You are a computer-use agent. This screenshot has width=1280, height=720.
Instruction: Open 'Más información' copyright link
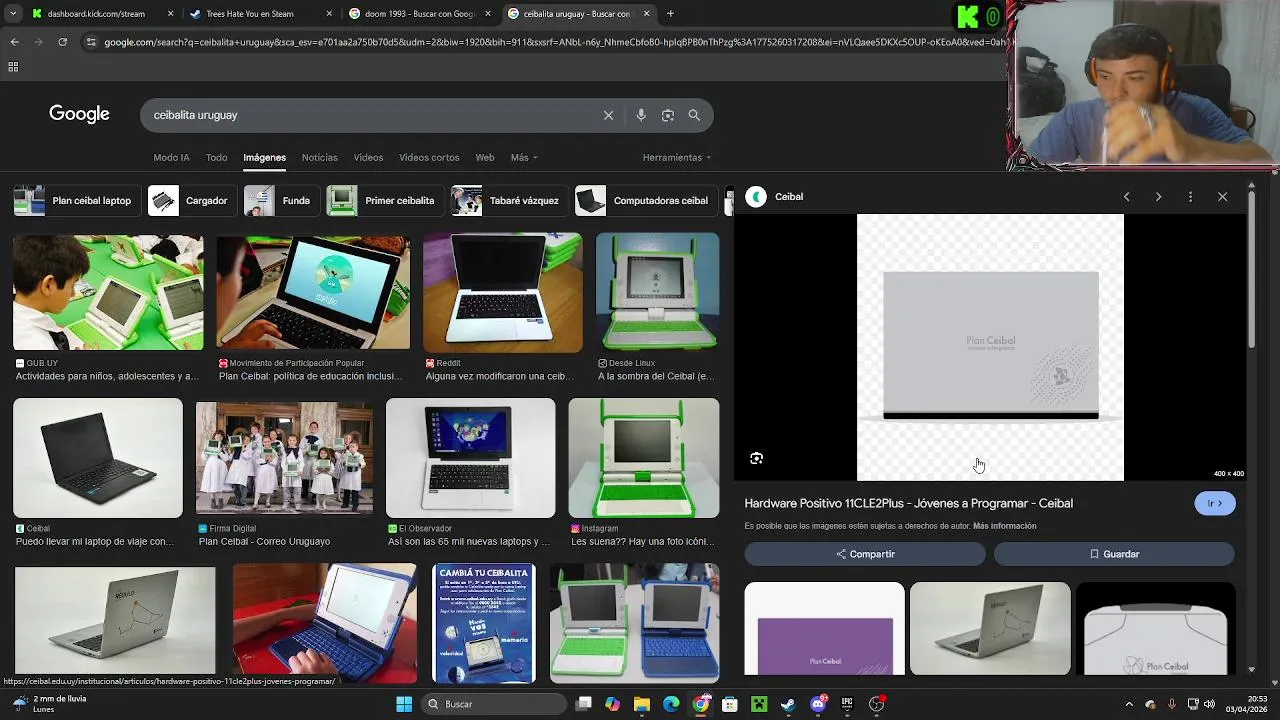click(1005, 526)
